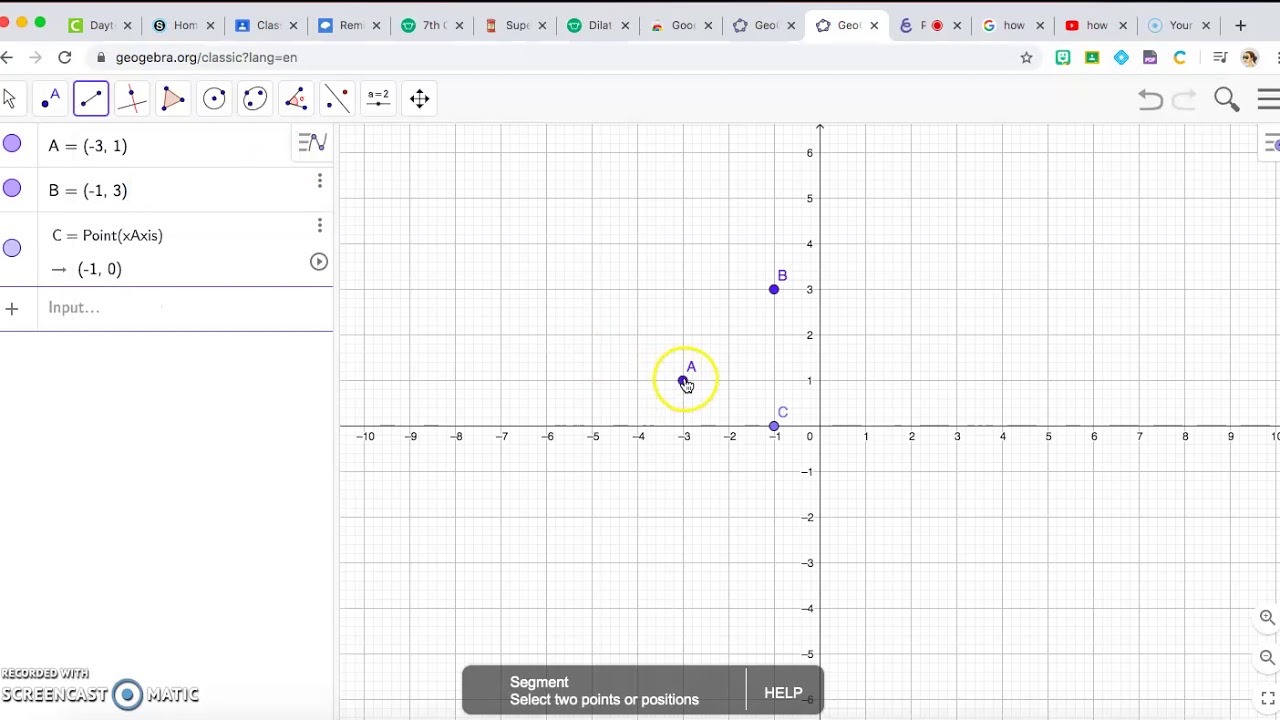Click point B on the graph

pyautogui.click(x=773, y=289)
